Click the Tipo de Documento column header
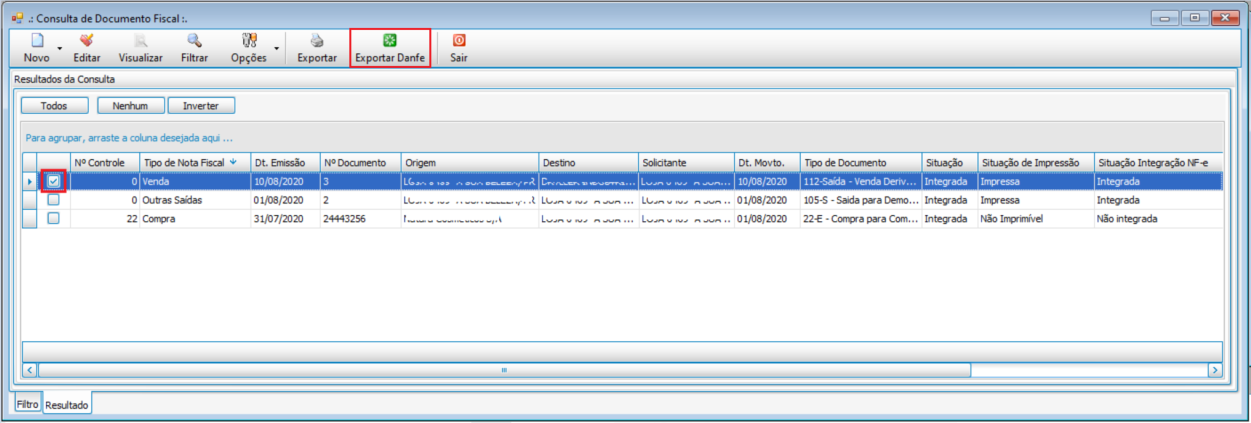 (x=861, y=162)
